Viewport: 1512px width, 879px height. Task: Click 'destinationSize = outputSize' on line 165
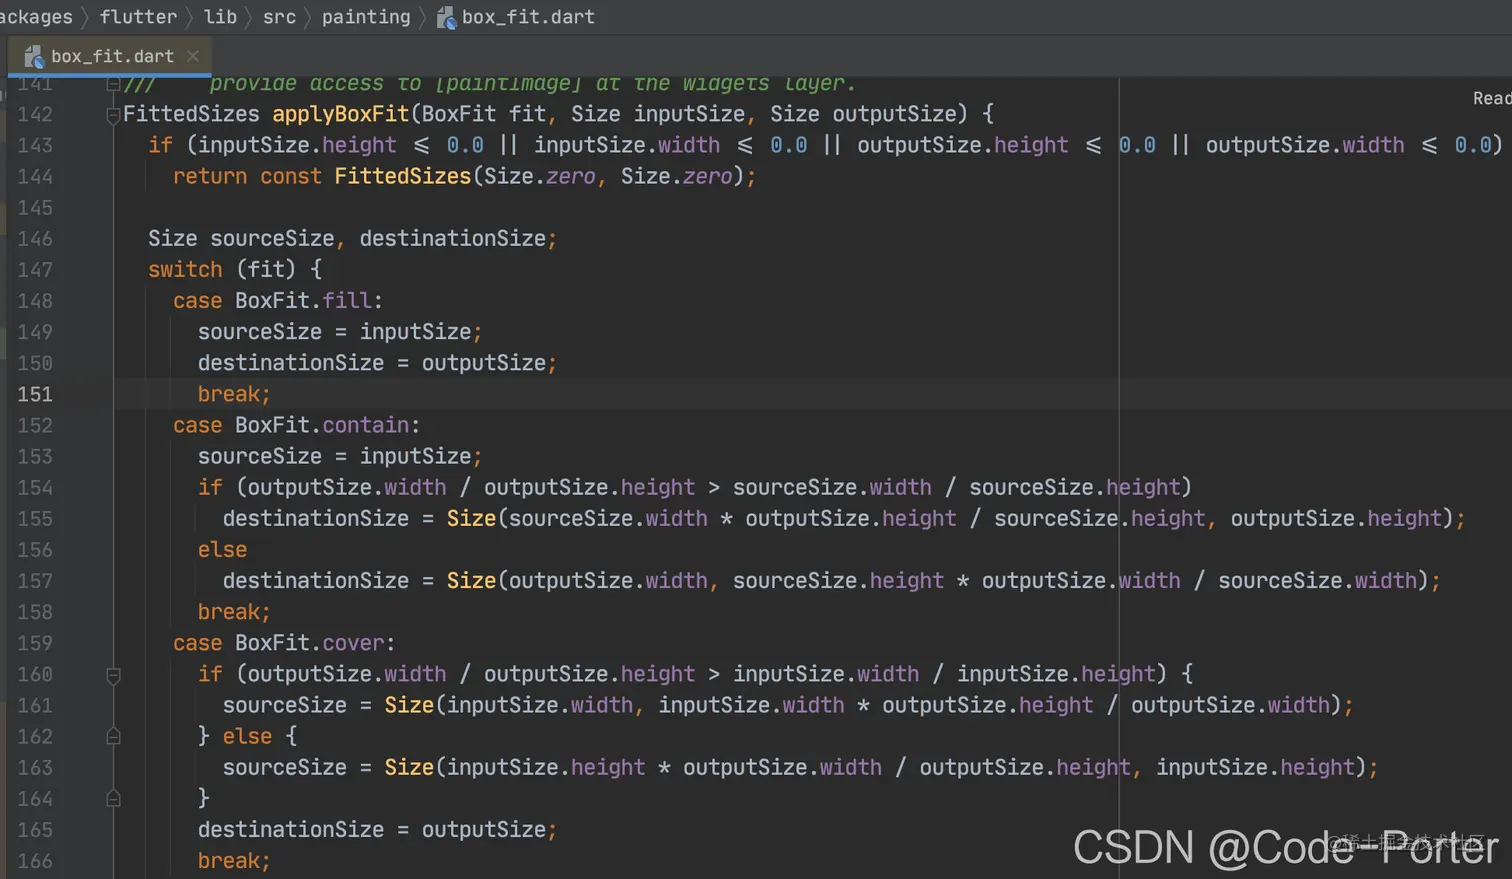click(371, 830)
